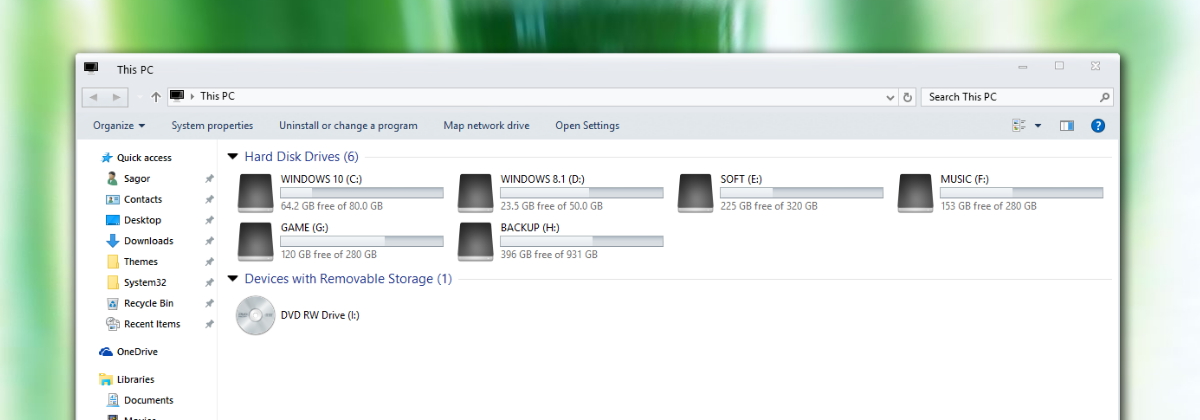Select OneDrive in navigation pane
Viewport: 1200px width, 420px height.
[x=137, y=352]
